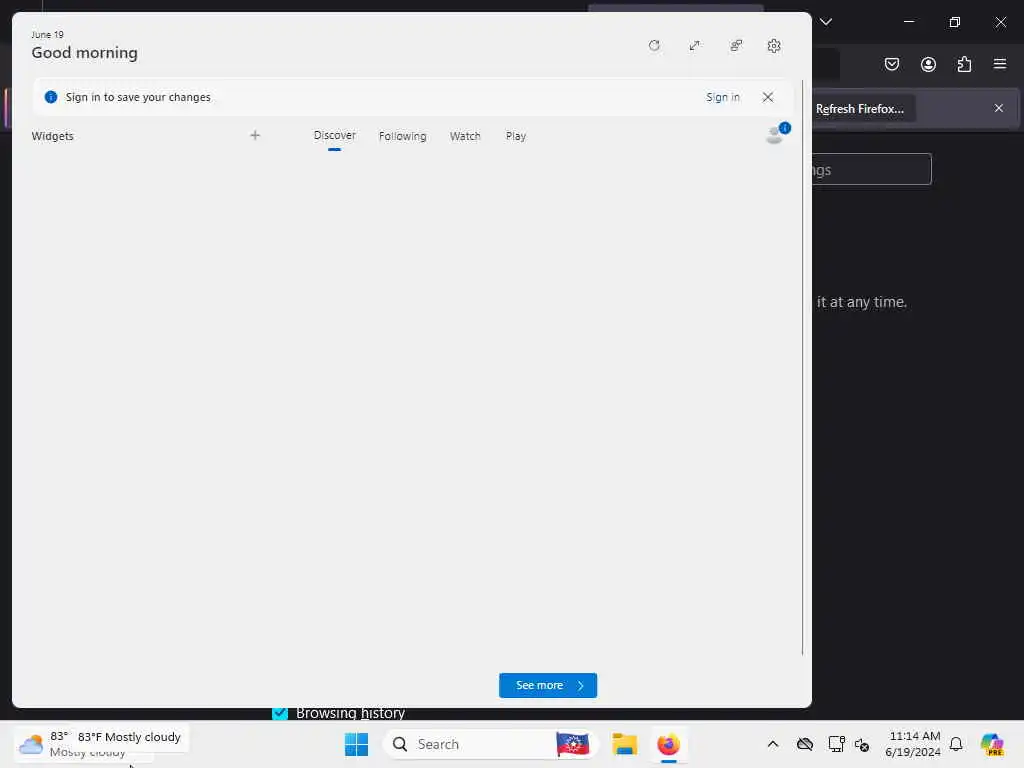1024x768 pixels.
Task: Open the Firefox account icon
Action: pos(928,64)
